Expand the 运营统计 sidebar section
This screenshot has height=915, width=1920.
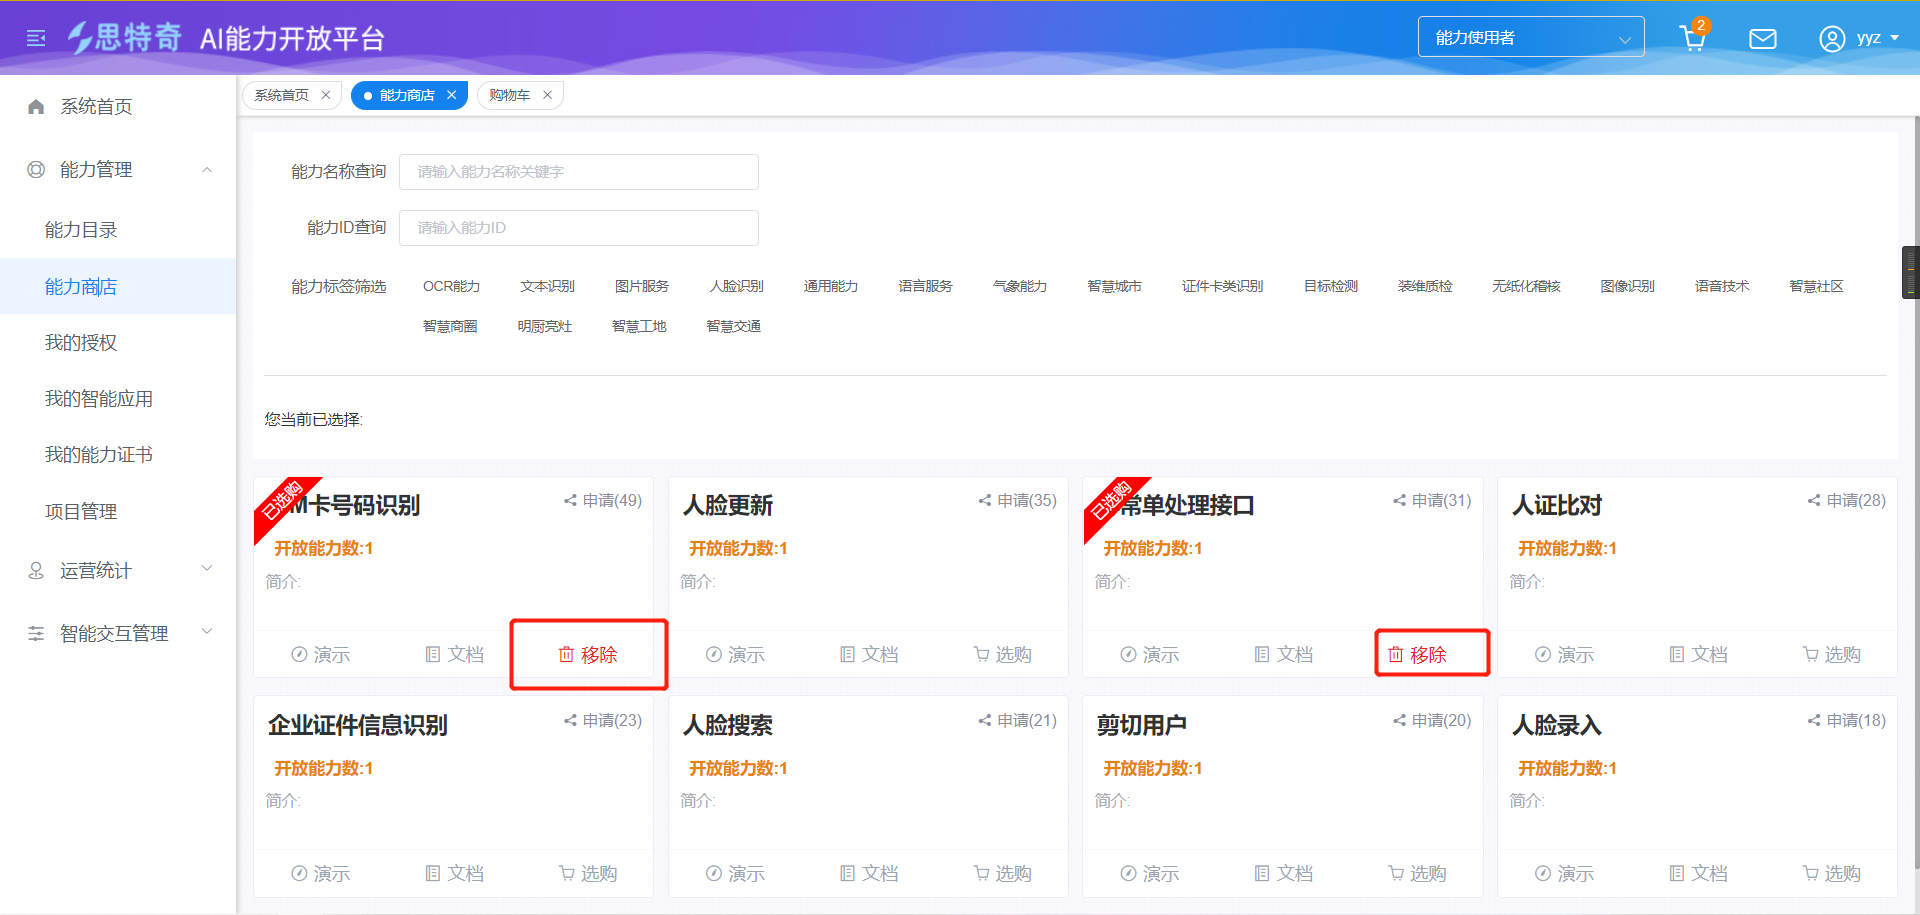[x=118, y=570]
